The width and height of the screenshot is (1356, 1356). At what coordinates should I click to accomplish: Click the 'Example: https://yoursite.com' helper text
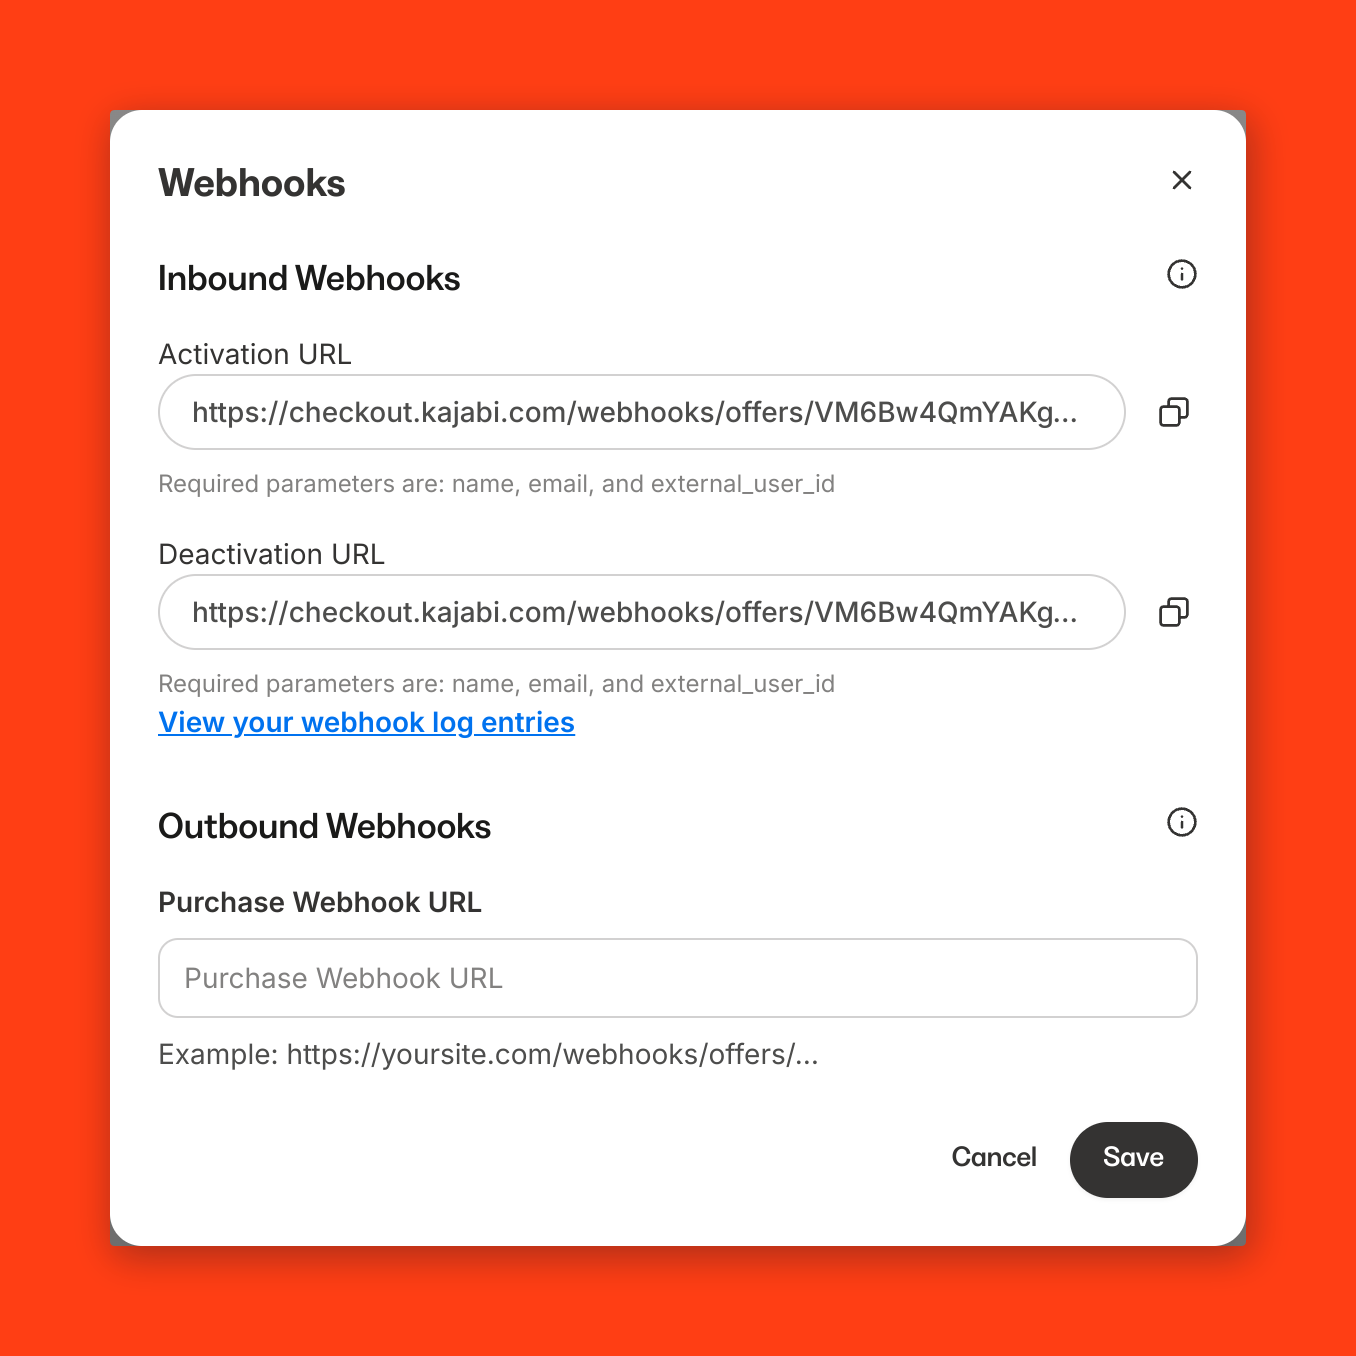[x=489, y=1054]
